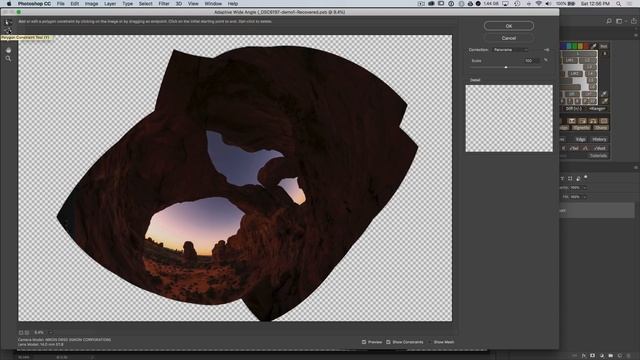Viewport: 640px width, 360px height.
Task: Open the Help menu
Action: click(x=233, y=4)
